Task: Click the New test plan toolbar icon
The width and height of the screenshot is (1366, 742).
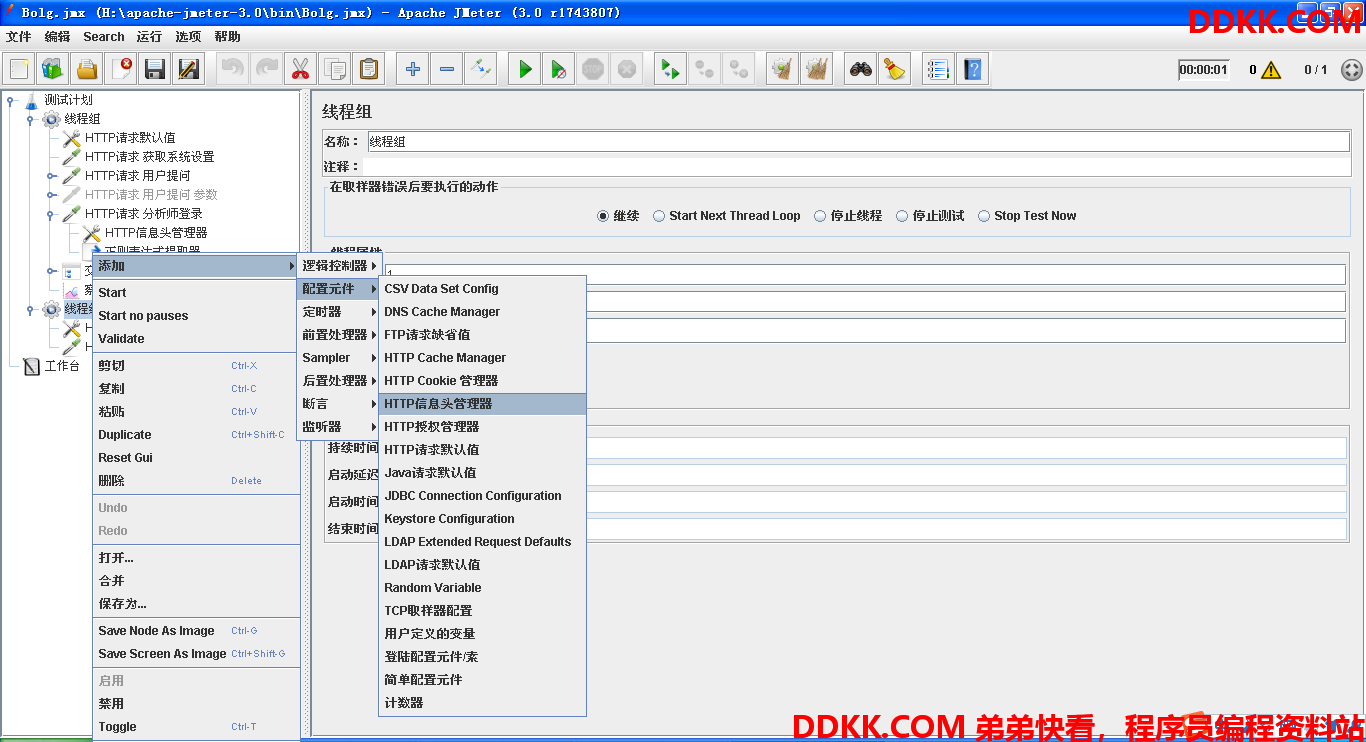Action: click(x=20, y=69)
